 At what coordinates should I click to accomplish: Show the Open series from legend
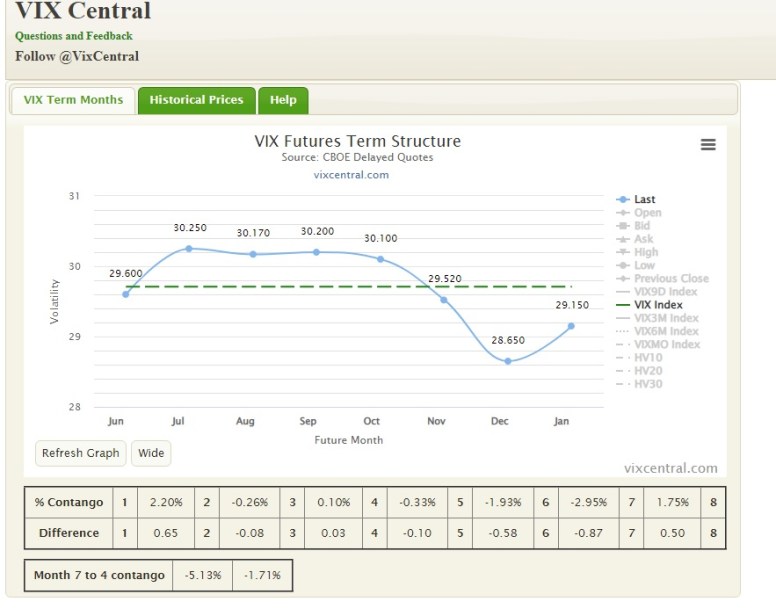point(647,213)
